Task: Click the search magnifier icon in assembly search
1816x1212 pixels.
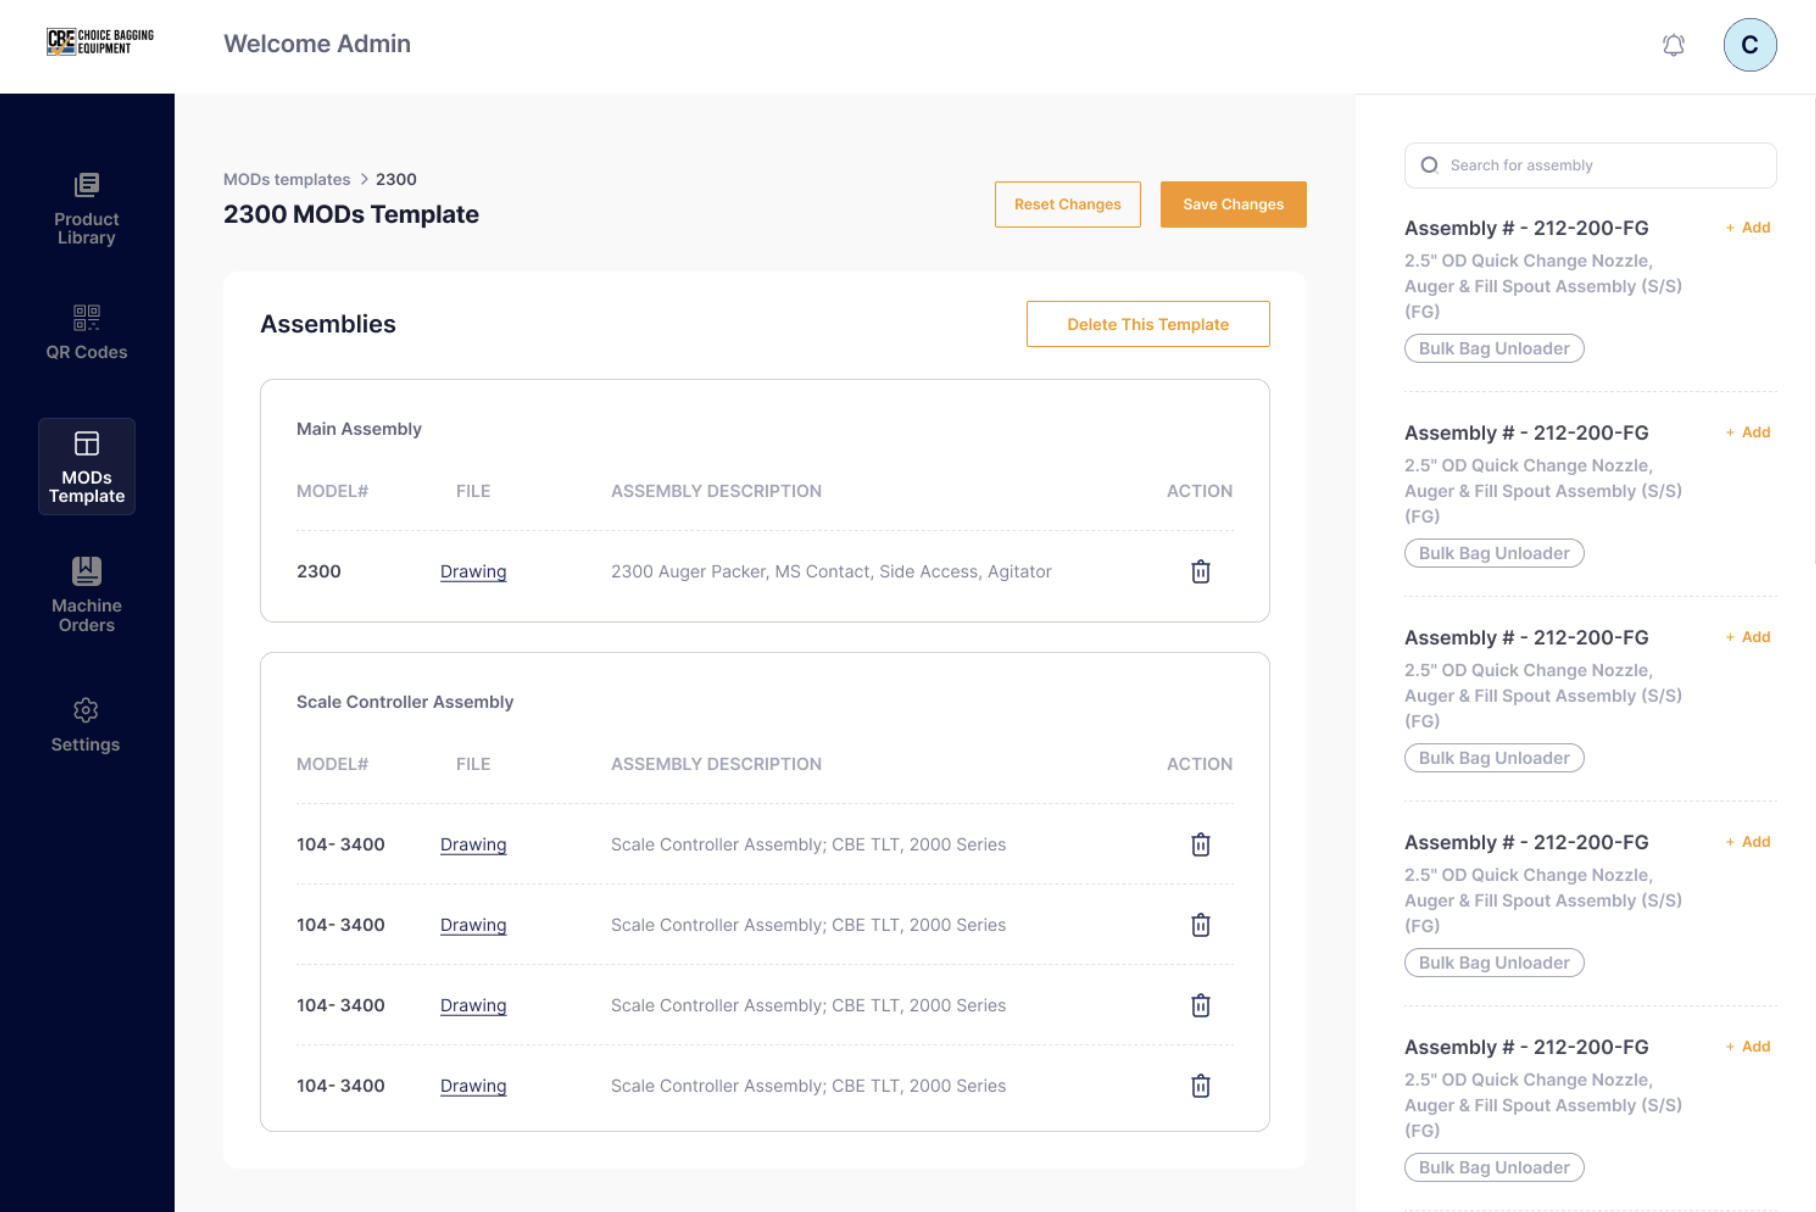Action: 1429,165
